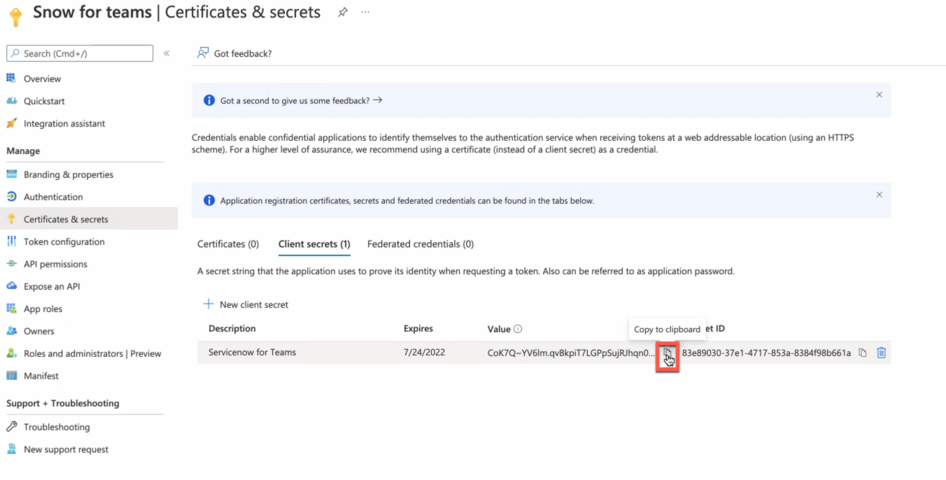Click Secret ID 83e89030-37e1-4717-853a-8384f98b661a
Image resolution: width=946 pixels, height=480 pixels.
pyautogui.click(x=766, y=353)
